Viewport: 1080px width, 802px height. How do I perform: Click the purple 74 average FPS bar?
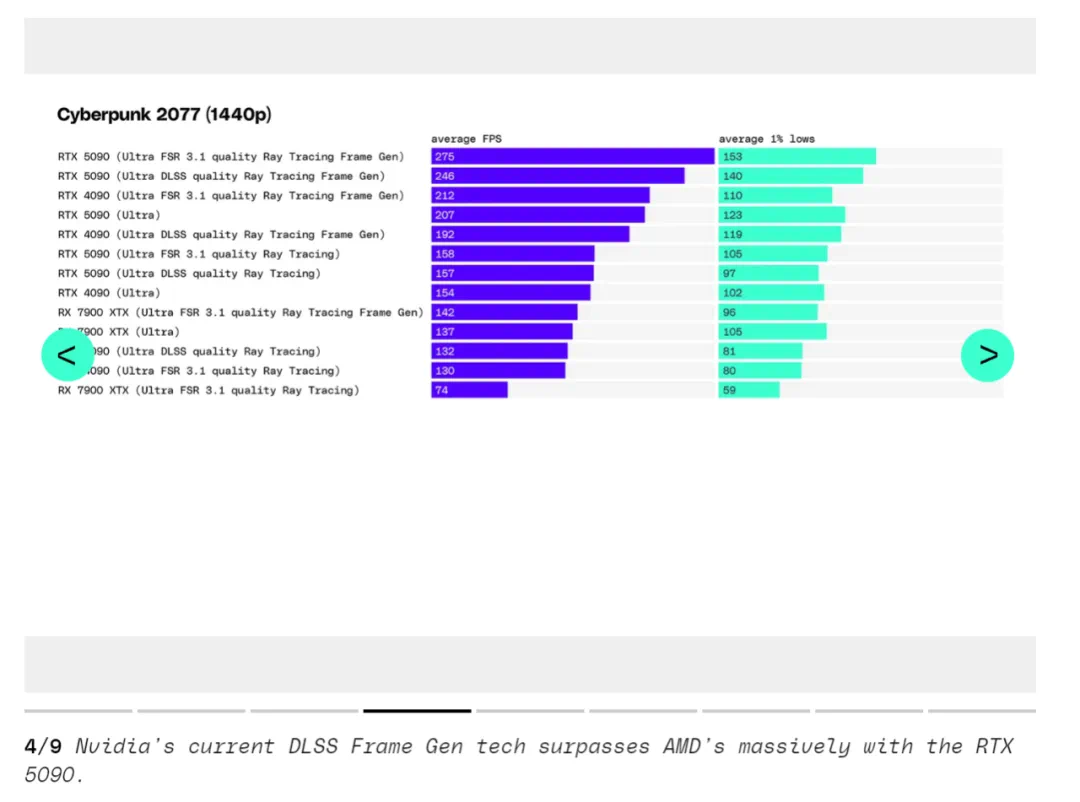click(x=469, y=390)
